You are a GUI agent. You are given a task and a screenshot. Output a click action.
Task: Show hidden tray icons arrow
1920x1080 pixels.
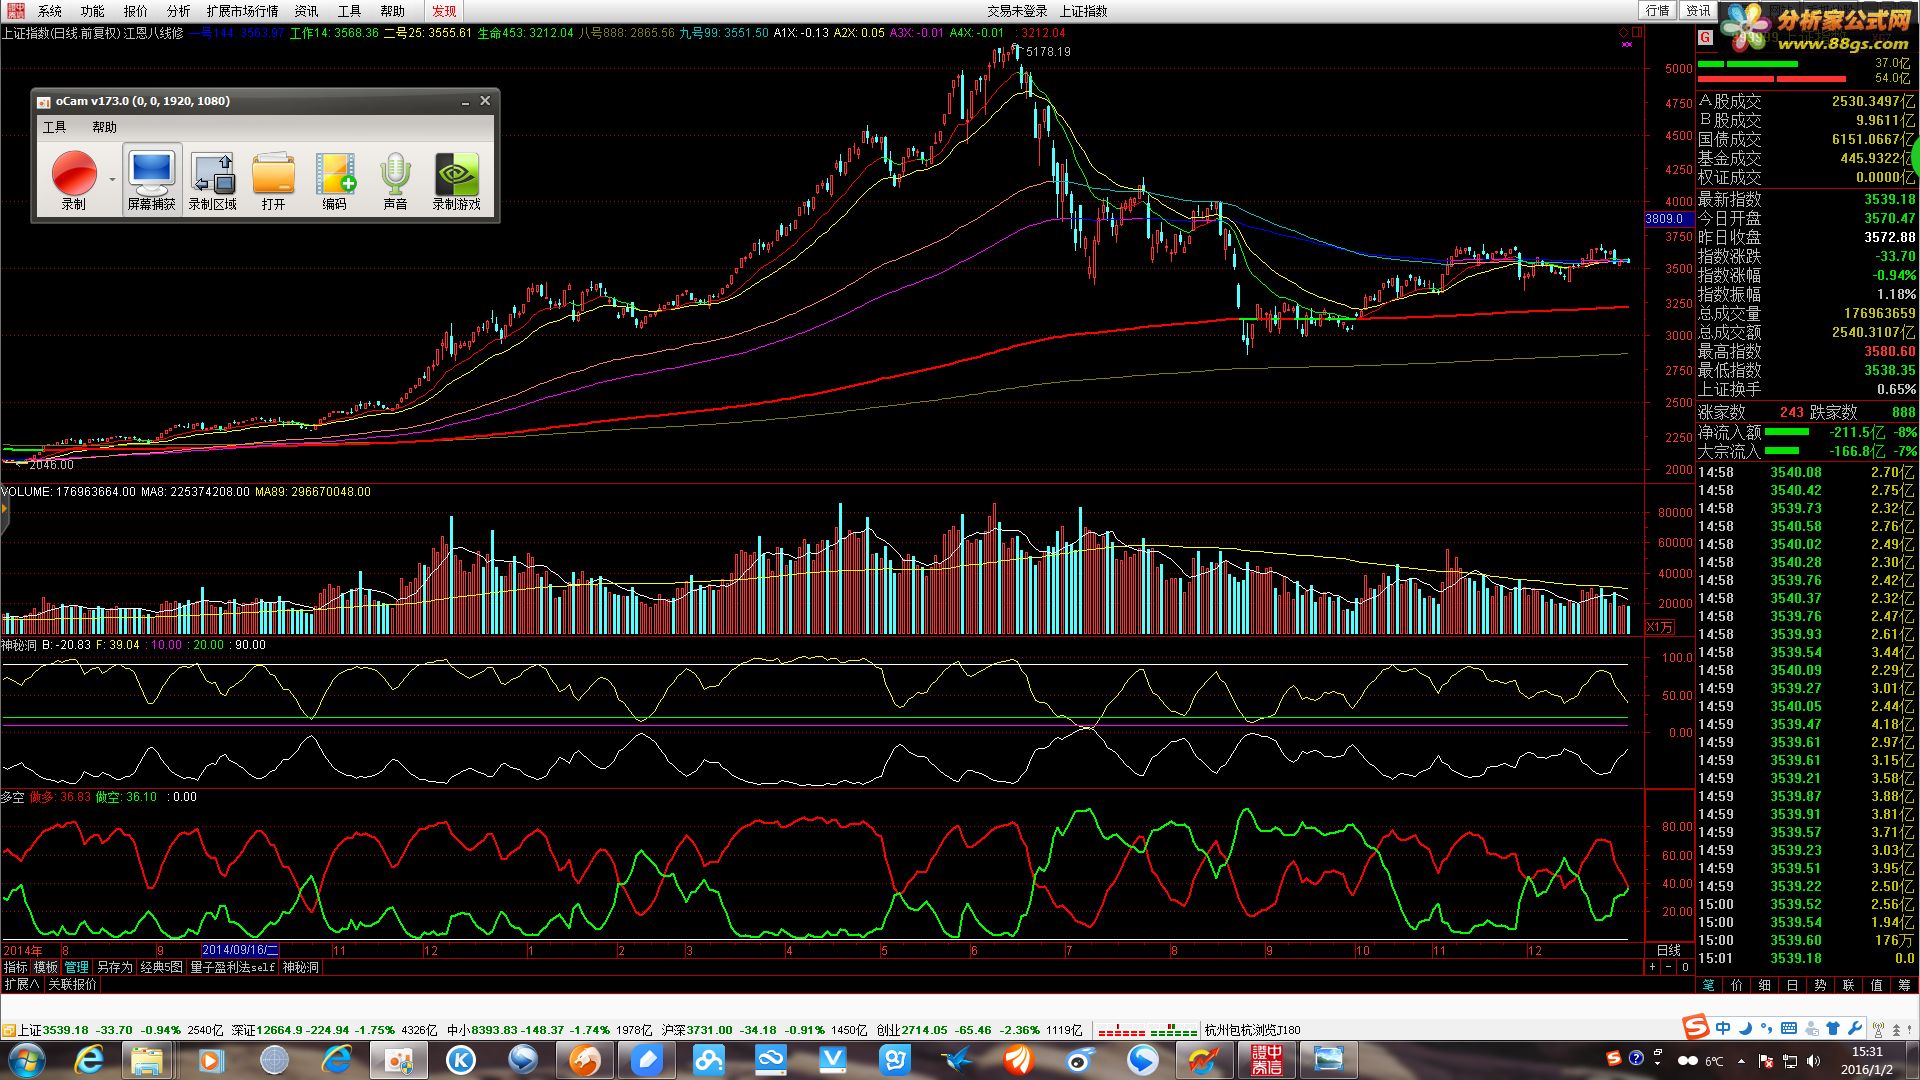pyautogui.click(x=1742, y=1060)
